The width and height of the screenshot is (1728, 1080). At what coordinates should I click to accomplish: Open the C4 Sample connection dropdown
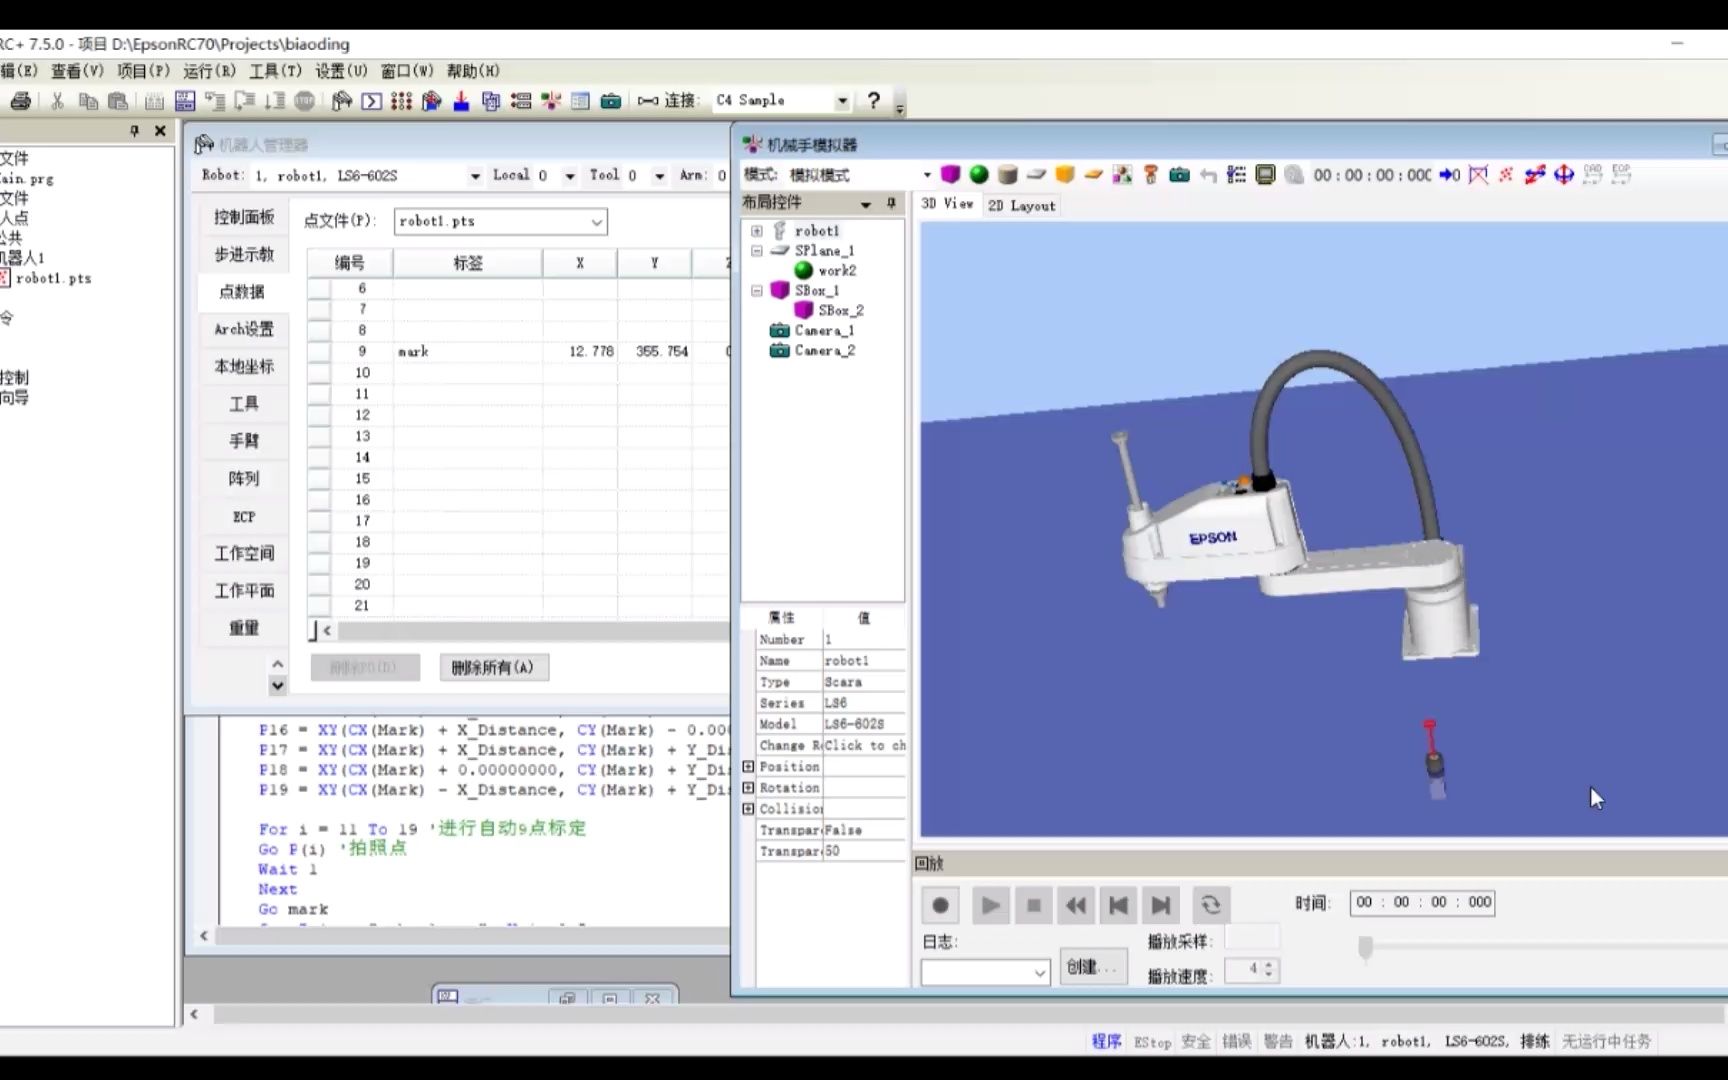(x=842, y=101)
